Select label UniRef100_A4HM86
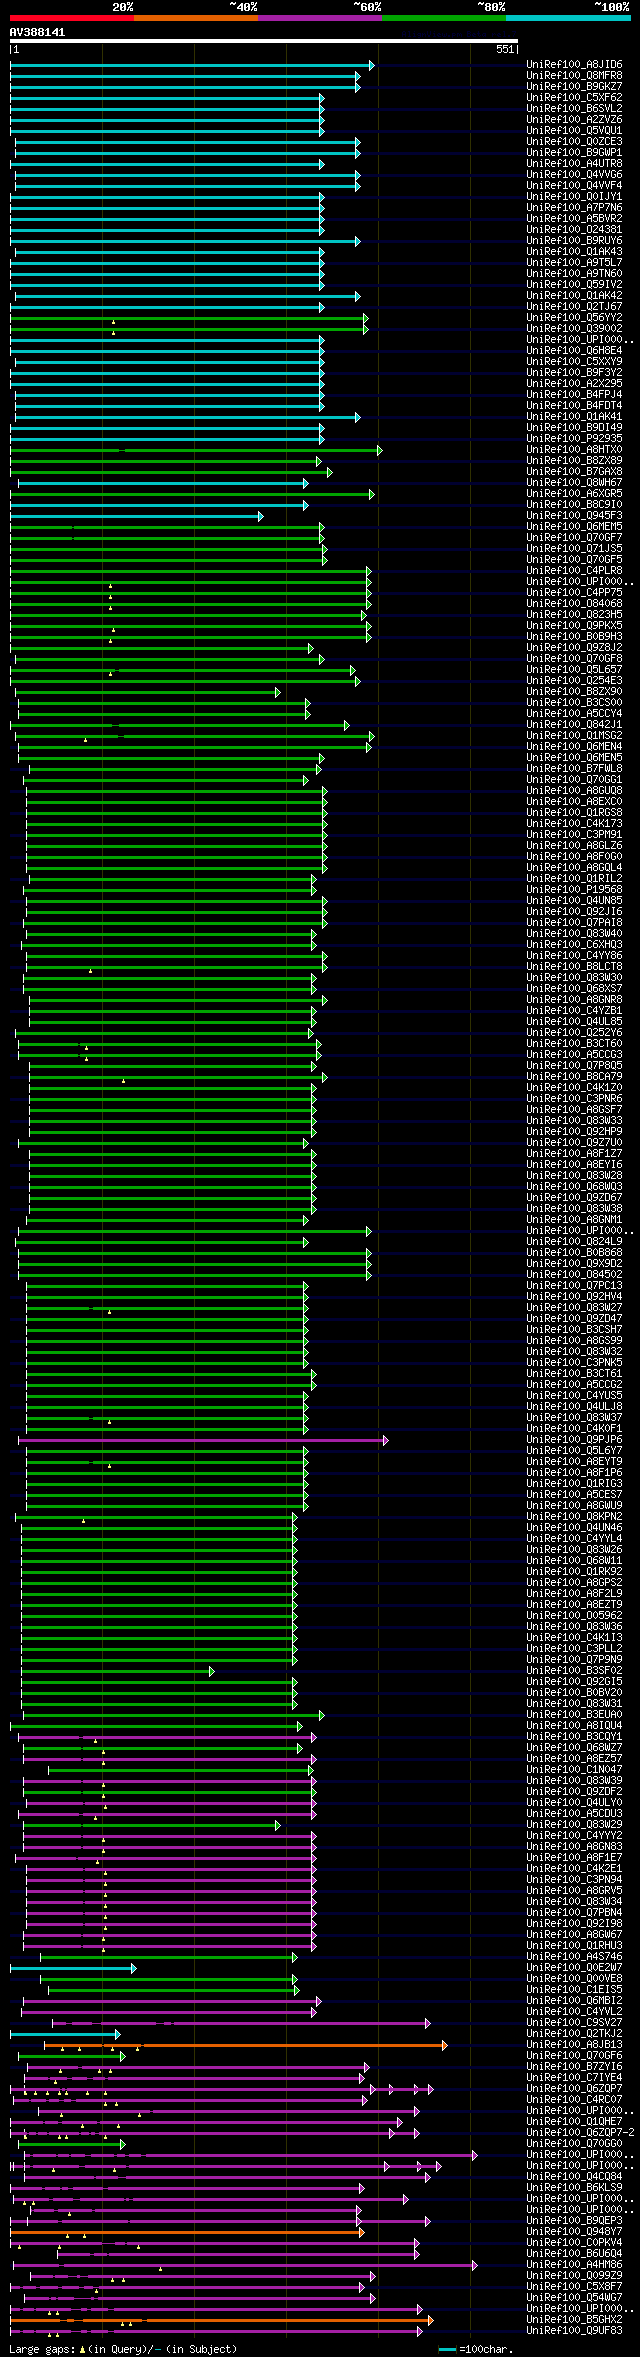This screenshot has height=2357, width=640. pyautogui.click(x=574, y=2265)
